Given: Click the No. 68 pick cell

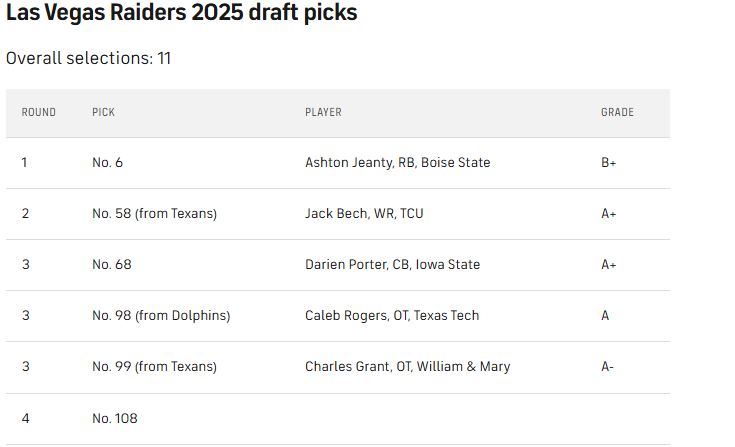Looking at the screenshot, I should pos(111,265).
